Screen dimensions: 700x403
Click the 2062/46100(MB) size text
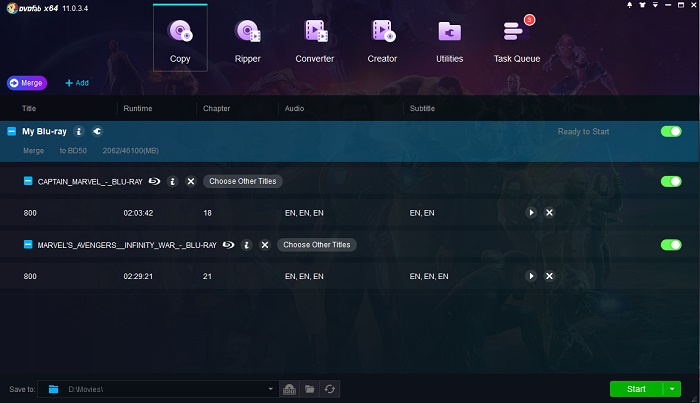[x=130, y=150]
